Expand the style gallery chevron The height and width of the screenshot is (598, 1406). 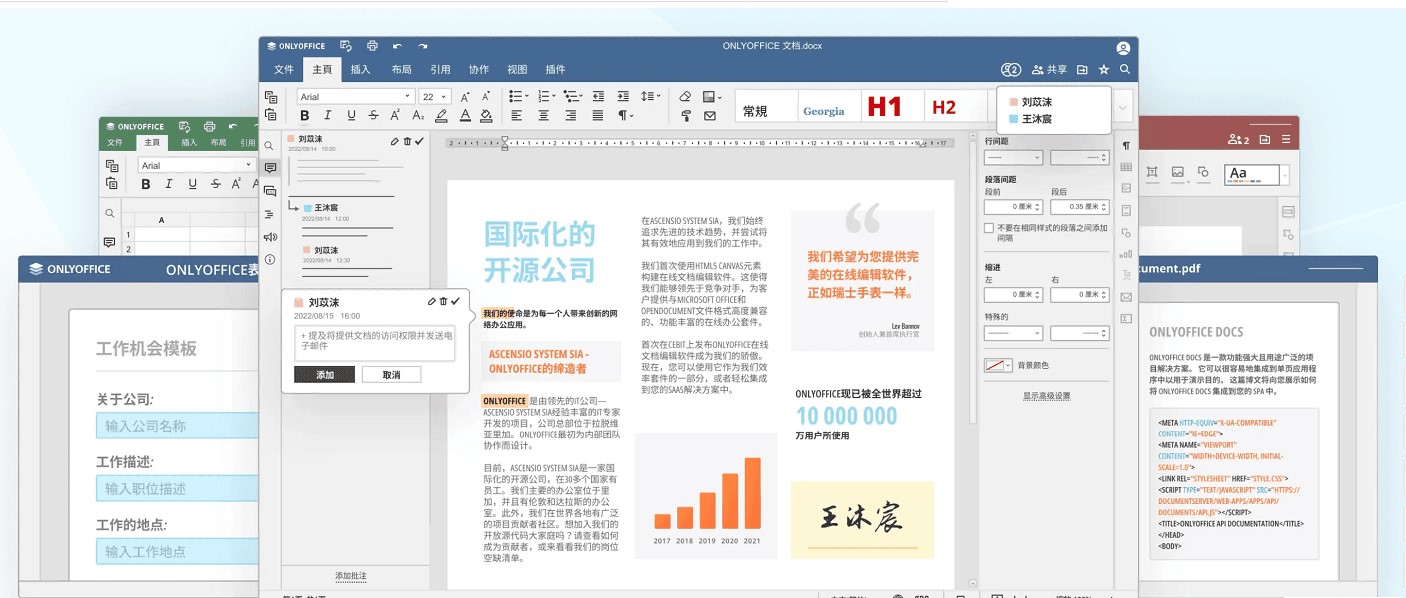[1123, 107]
